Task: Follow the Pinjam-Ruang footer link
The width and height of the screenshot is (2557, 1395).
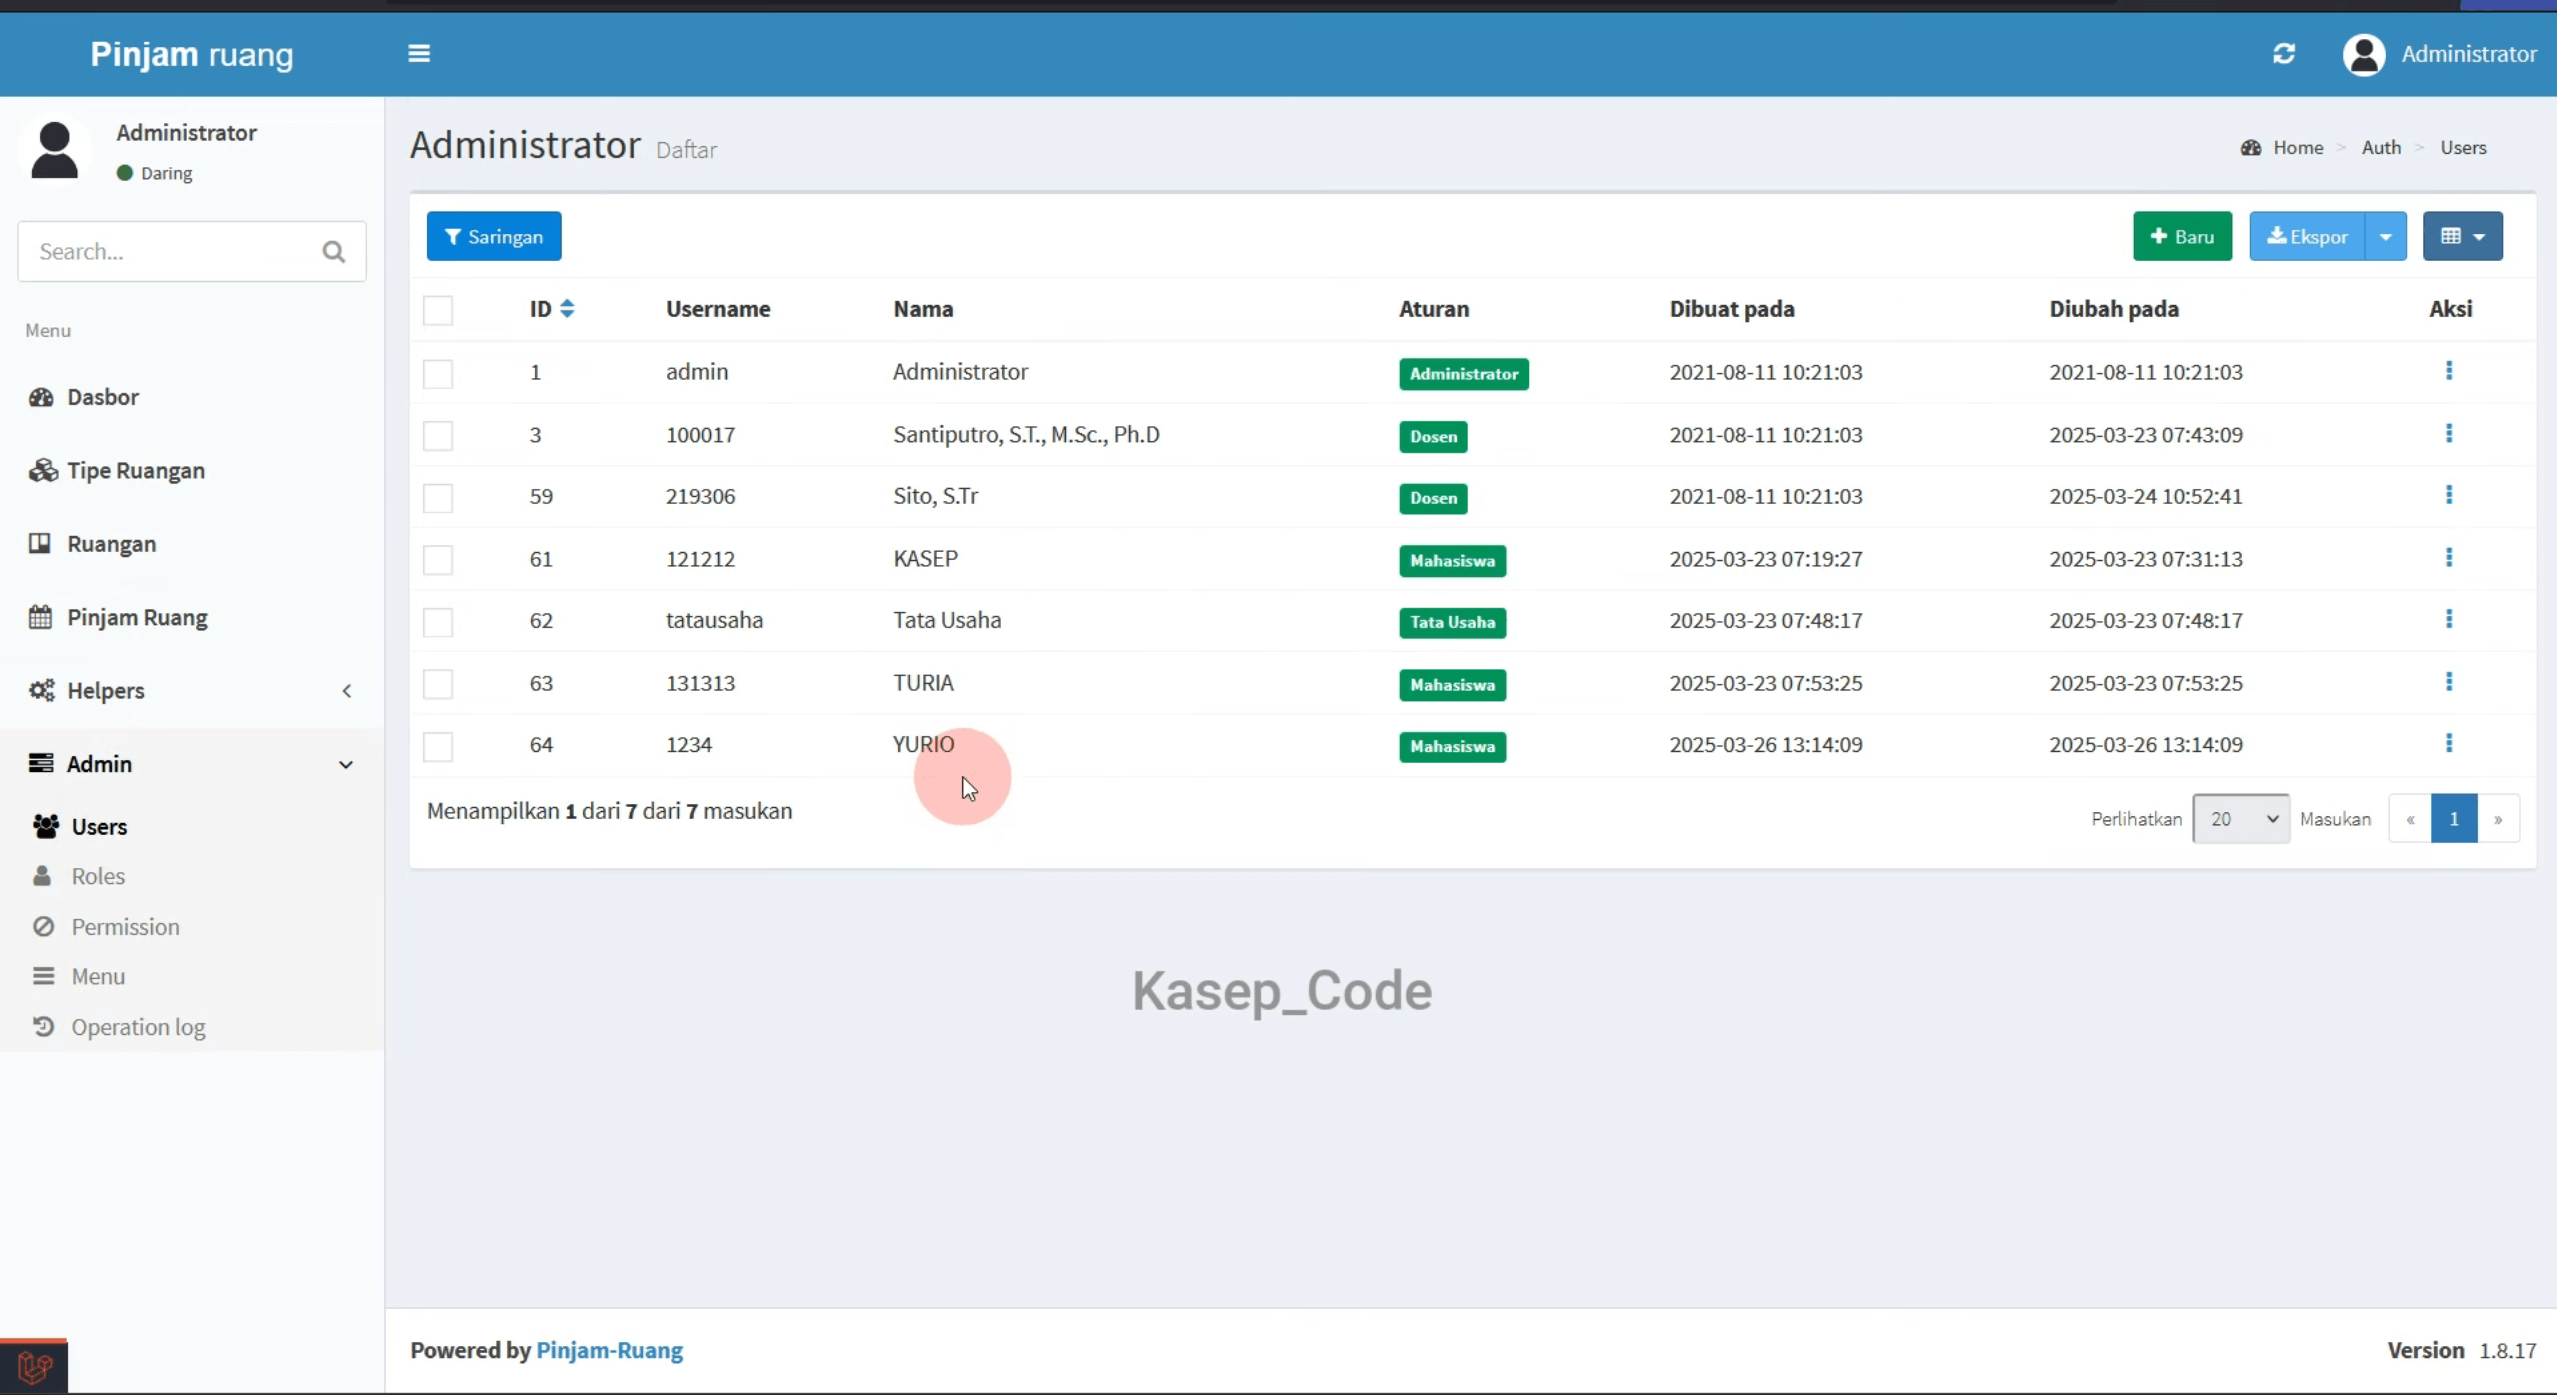Action: pyautogui.click(x=610, y=1350)
